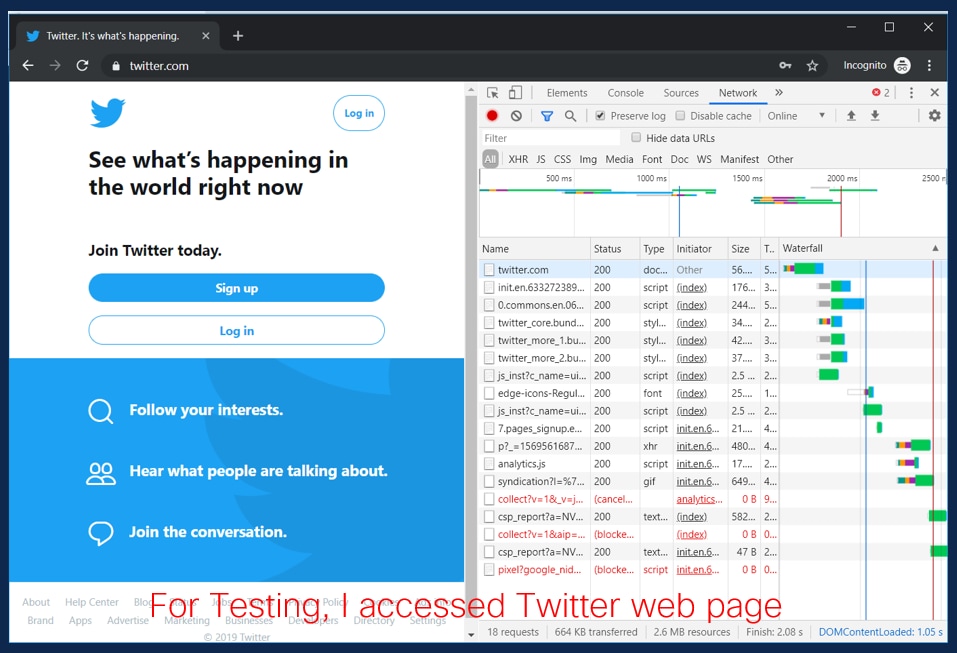Switch to the Sources tab
The image size is (957, 653).
(681, 93)
